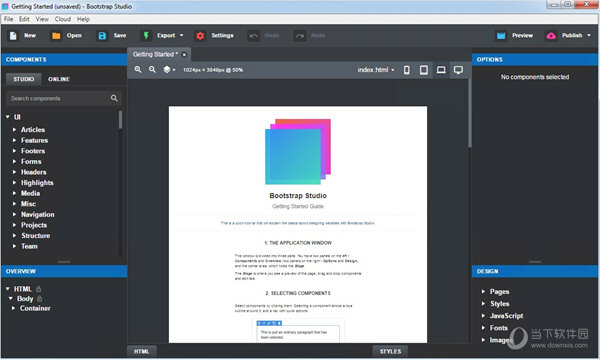Expand the Features category
600x360 pixels.
14,140
